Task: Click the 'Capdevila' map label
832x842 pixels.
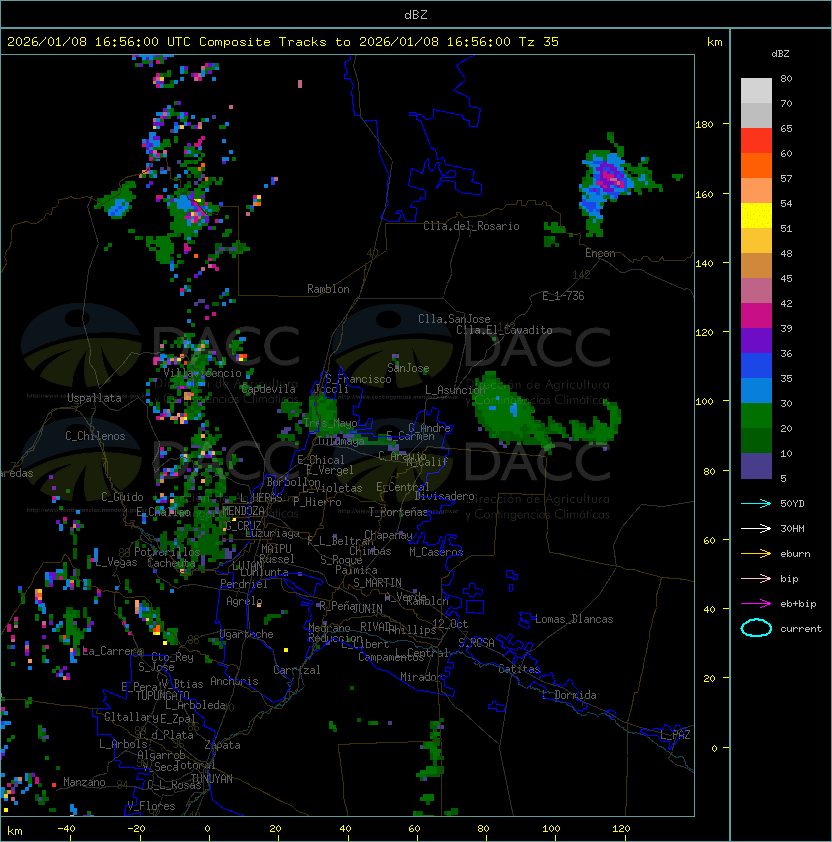Action: click(x=269, y=389)
